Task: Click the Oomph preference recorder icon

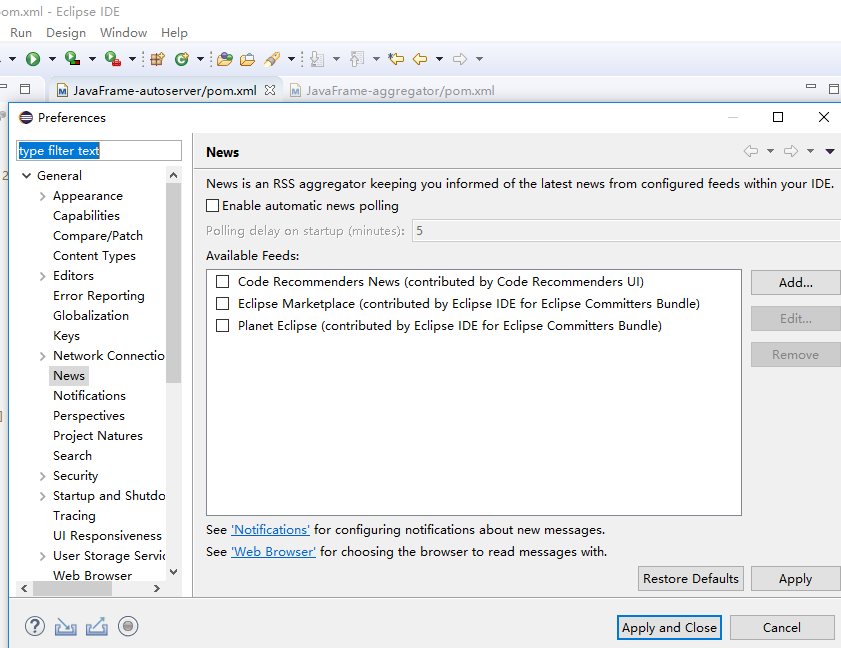Action: [128, 626]
